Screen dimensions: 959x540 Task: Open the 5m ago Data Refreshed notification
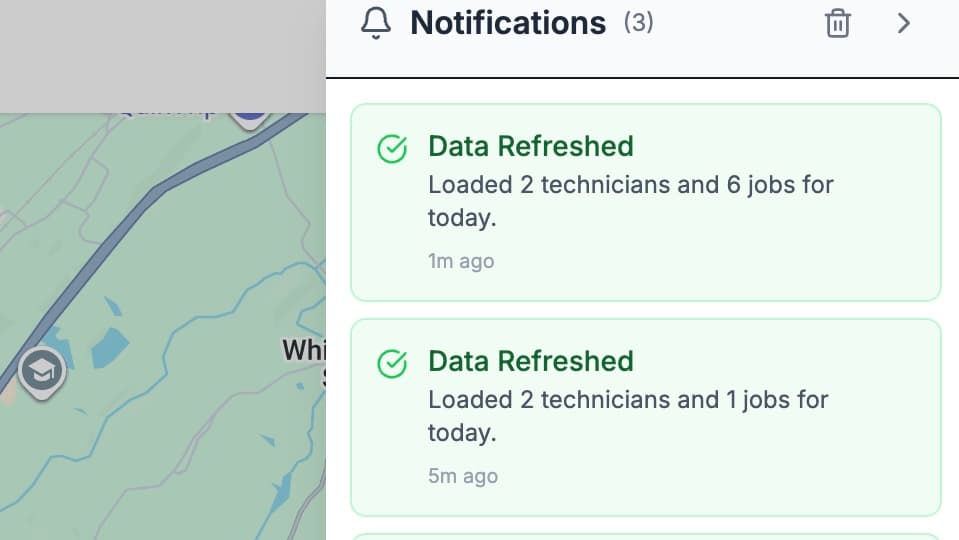tap(645, 417)
